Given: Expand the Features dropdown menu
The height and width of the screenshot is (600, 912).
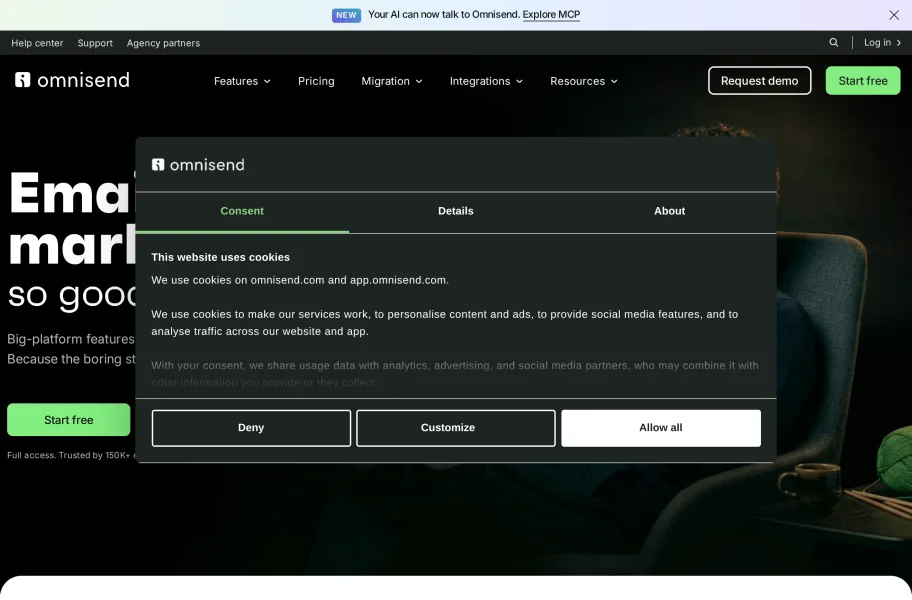Looking at the screenshot, I should coord(242,81).
